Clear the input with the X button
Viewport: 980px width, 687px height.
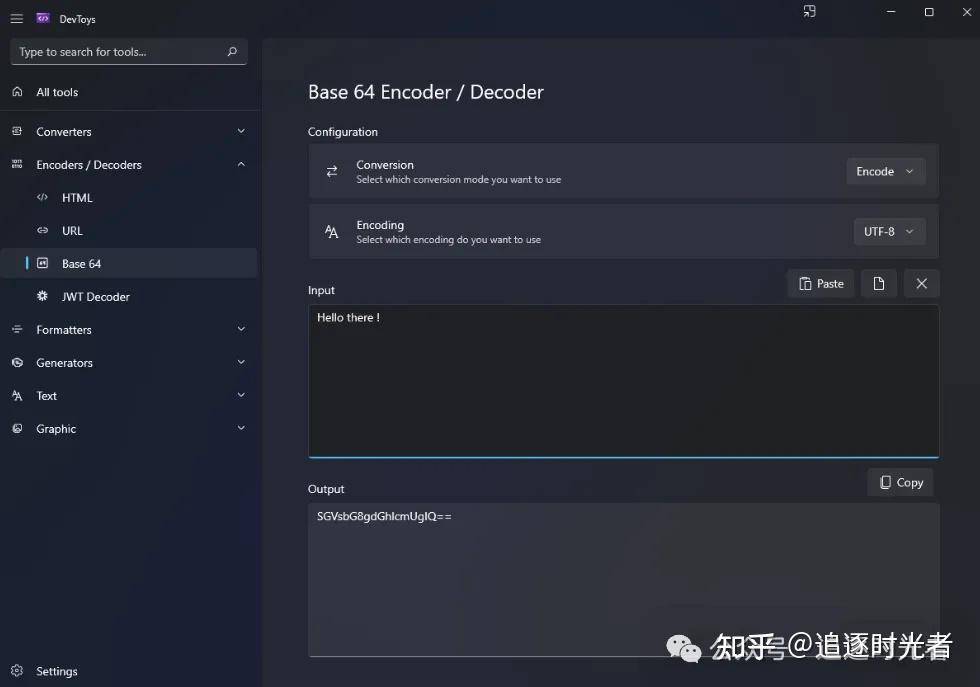coord(921,284)
